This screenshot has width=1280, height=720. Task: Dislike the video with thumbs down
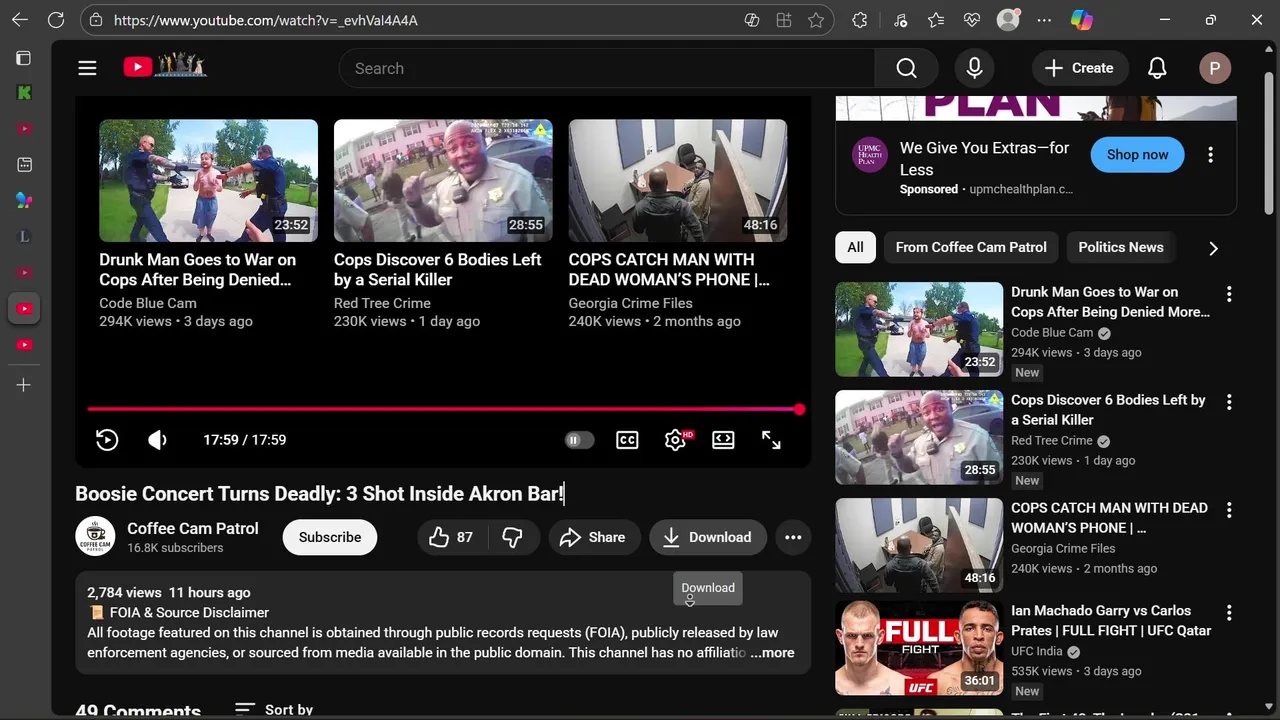click(x=512, y=537)
